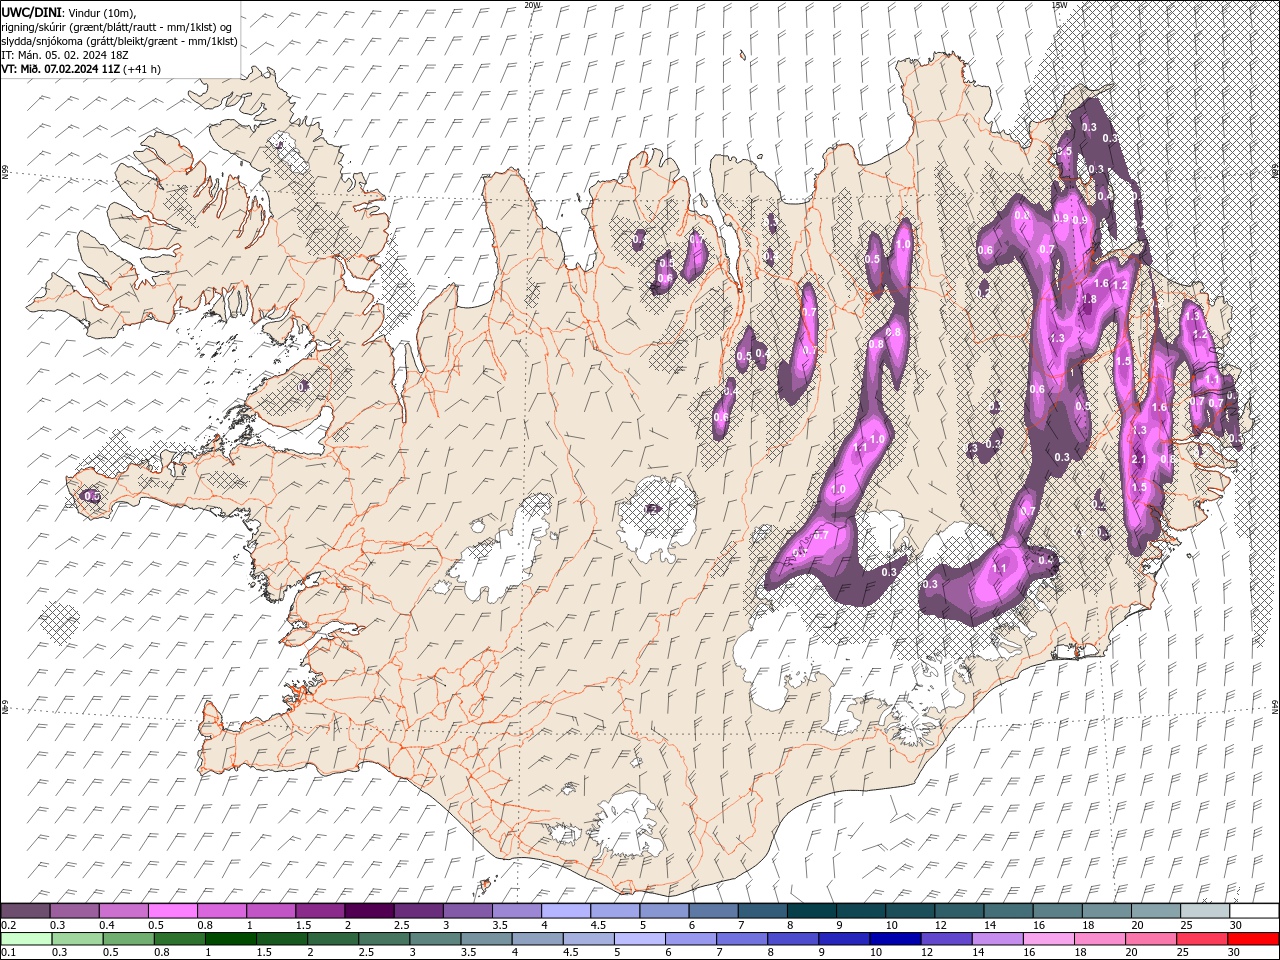
Task: Click the 'rigning/skúrir' legend description line
Action: point(116,26)
